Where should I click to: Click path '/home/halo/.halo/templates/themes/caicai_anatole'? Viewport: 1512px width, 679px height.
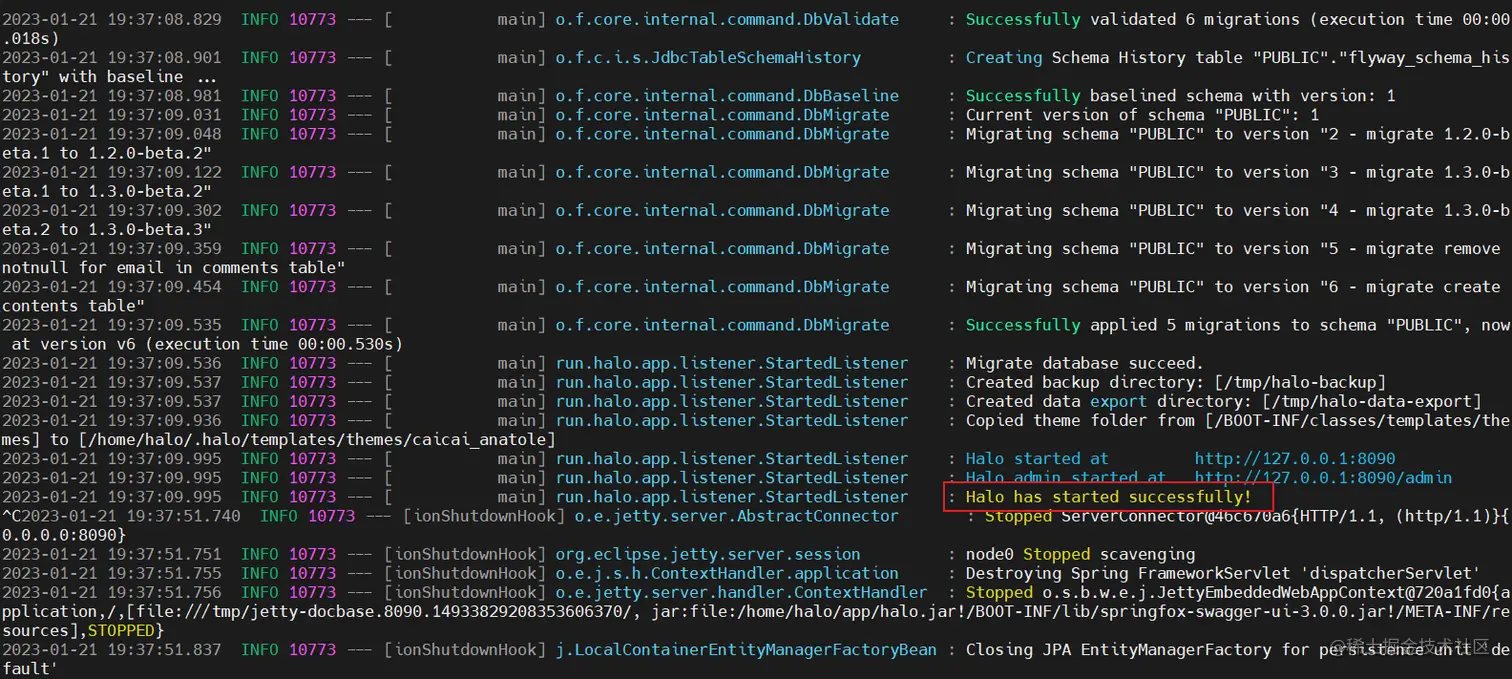click(315, 439)
